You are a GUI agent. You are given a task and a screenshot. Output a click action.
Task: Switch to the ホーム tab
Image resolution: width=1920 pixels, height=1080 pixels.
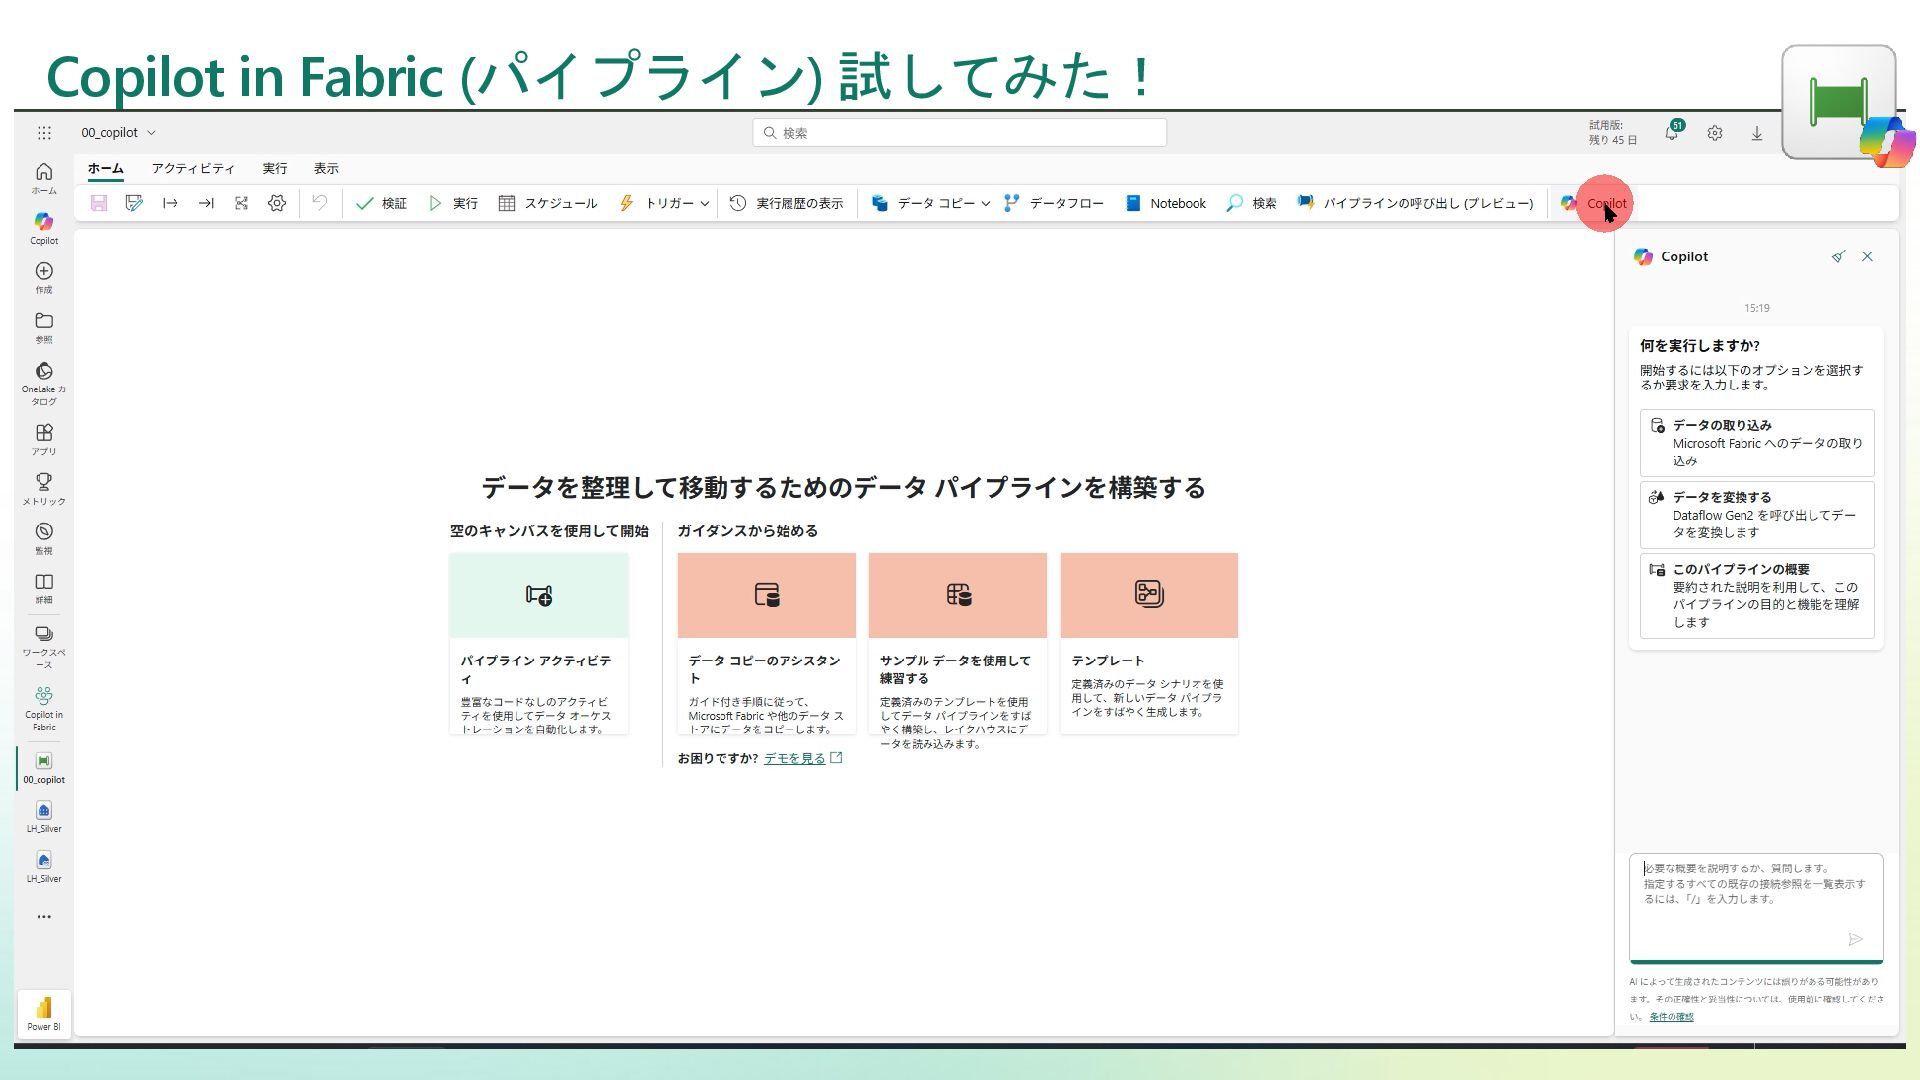coord(105,168)
